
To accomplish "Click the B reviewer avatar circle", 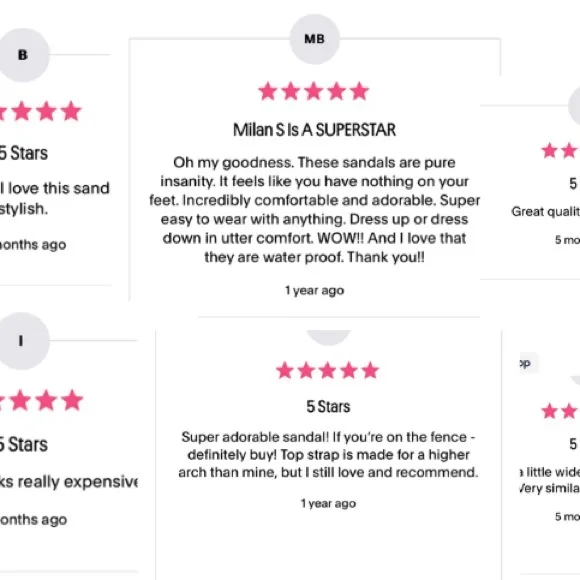I will pyautogui.click(x=23, y=55).
